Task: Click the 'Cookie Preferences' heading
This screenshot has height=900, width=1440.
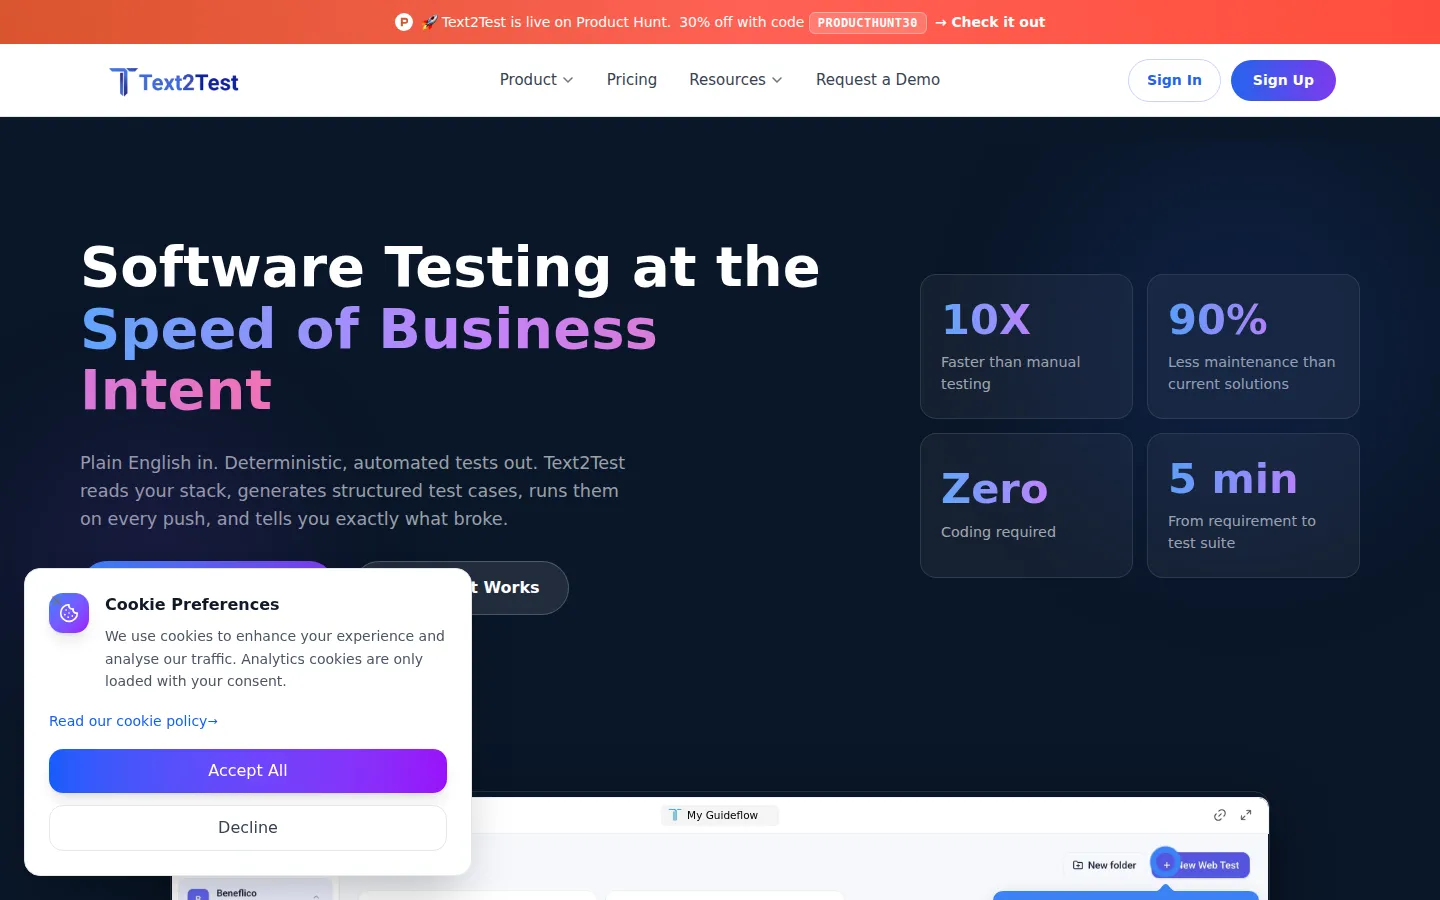Action: click(192, 604)
